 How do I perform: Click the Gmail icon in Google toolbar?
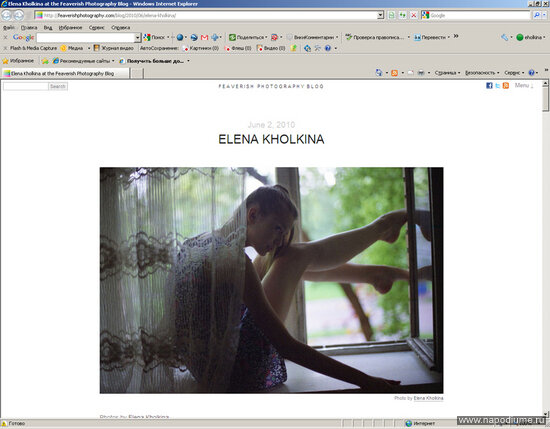coord(204,37)
